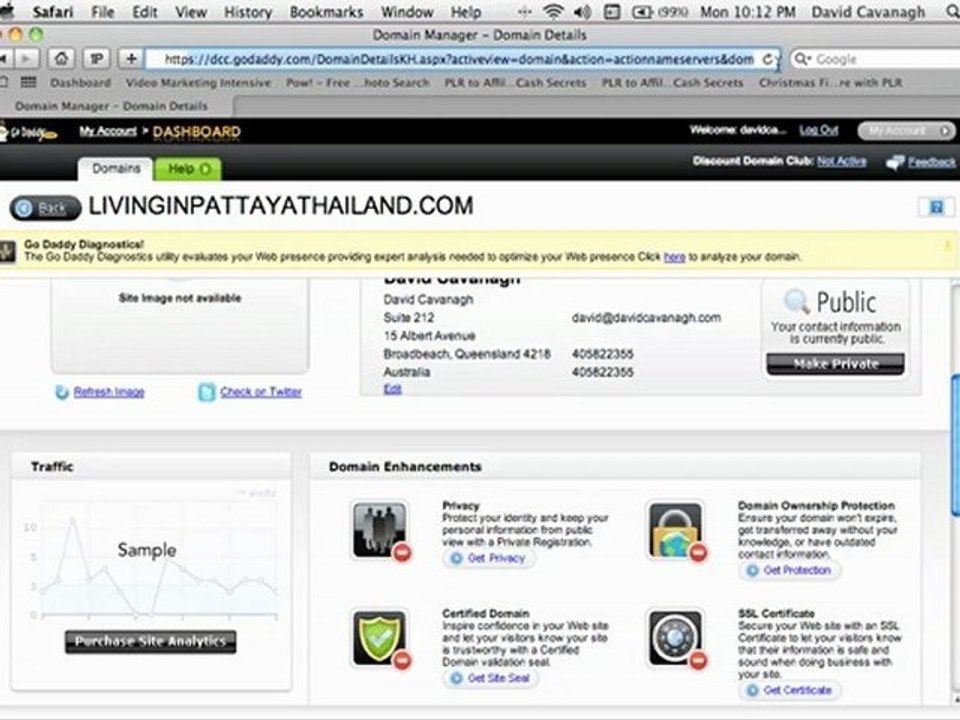Click the Get Protection button
Viewport: 960px width, 720px height.
(789, 570)
